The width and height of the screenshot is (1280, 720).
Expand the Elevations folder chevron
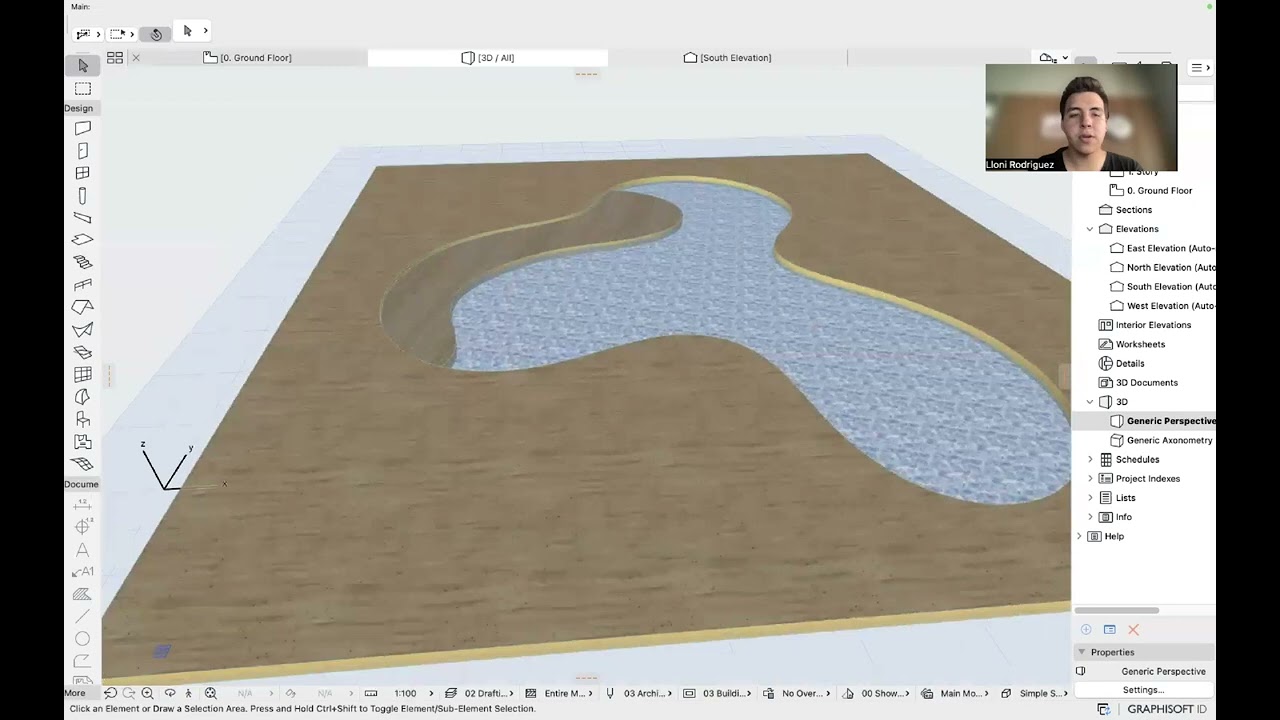(x=1090, y=229)
